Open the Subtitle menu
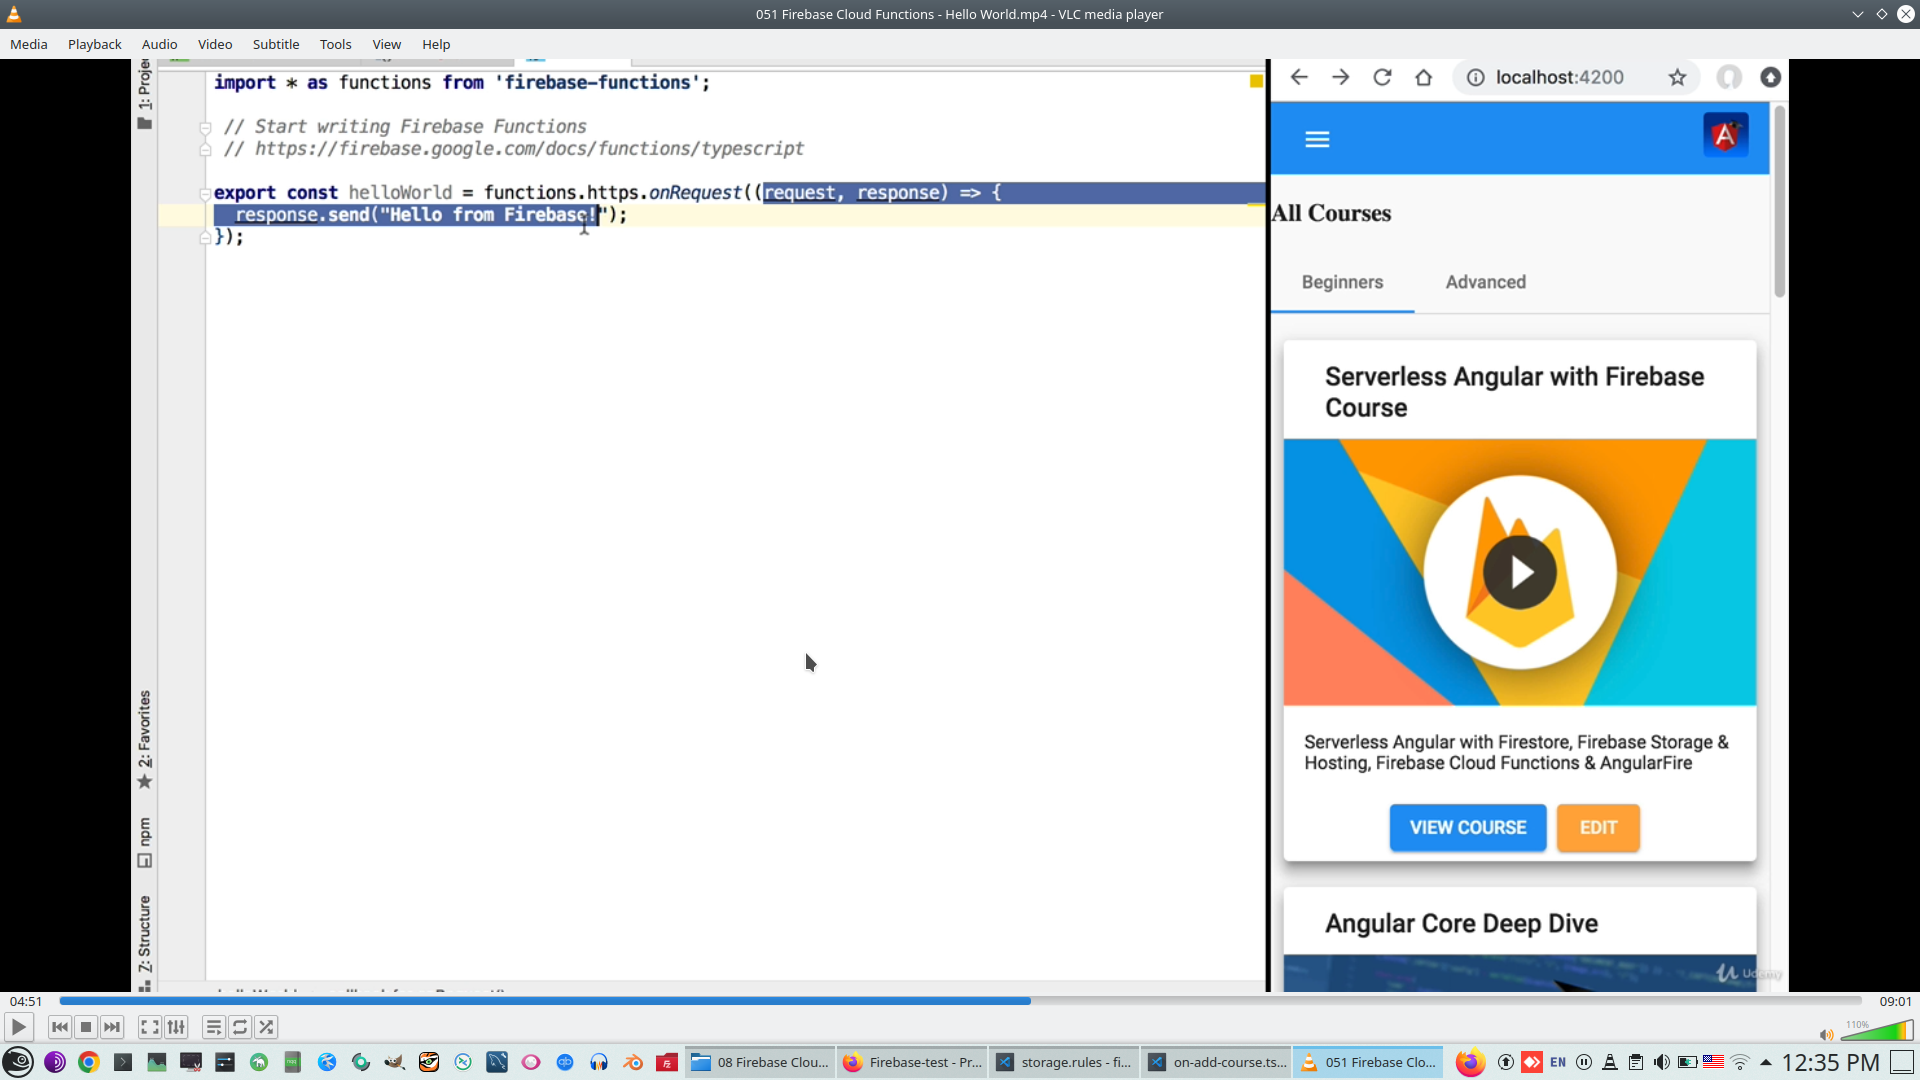 click(275, 44)
